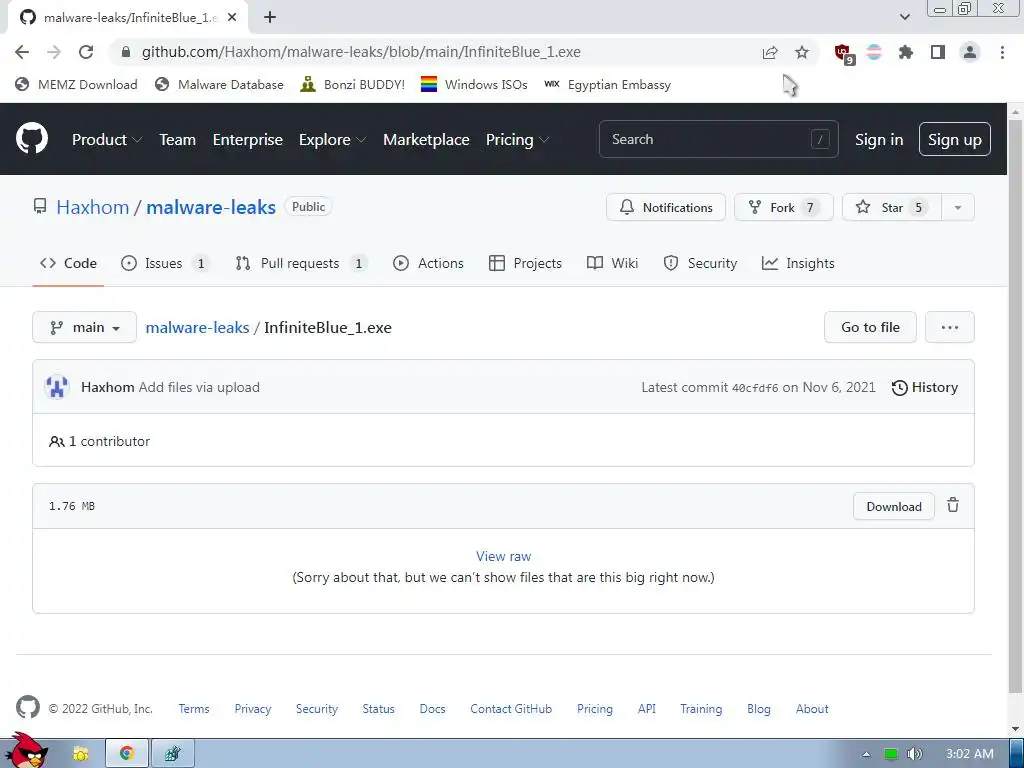View file History link
Image resolution: width=1024 pixels, height=768 pixels.
[x=925, y=387]
